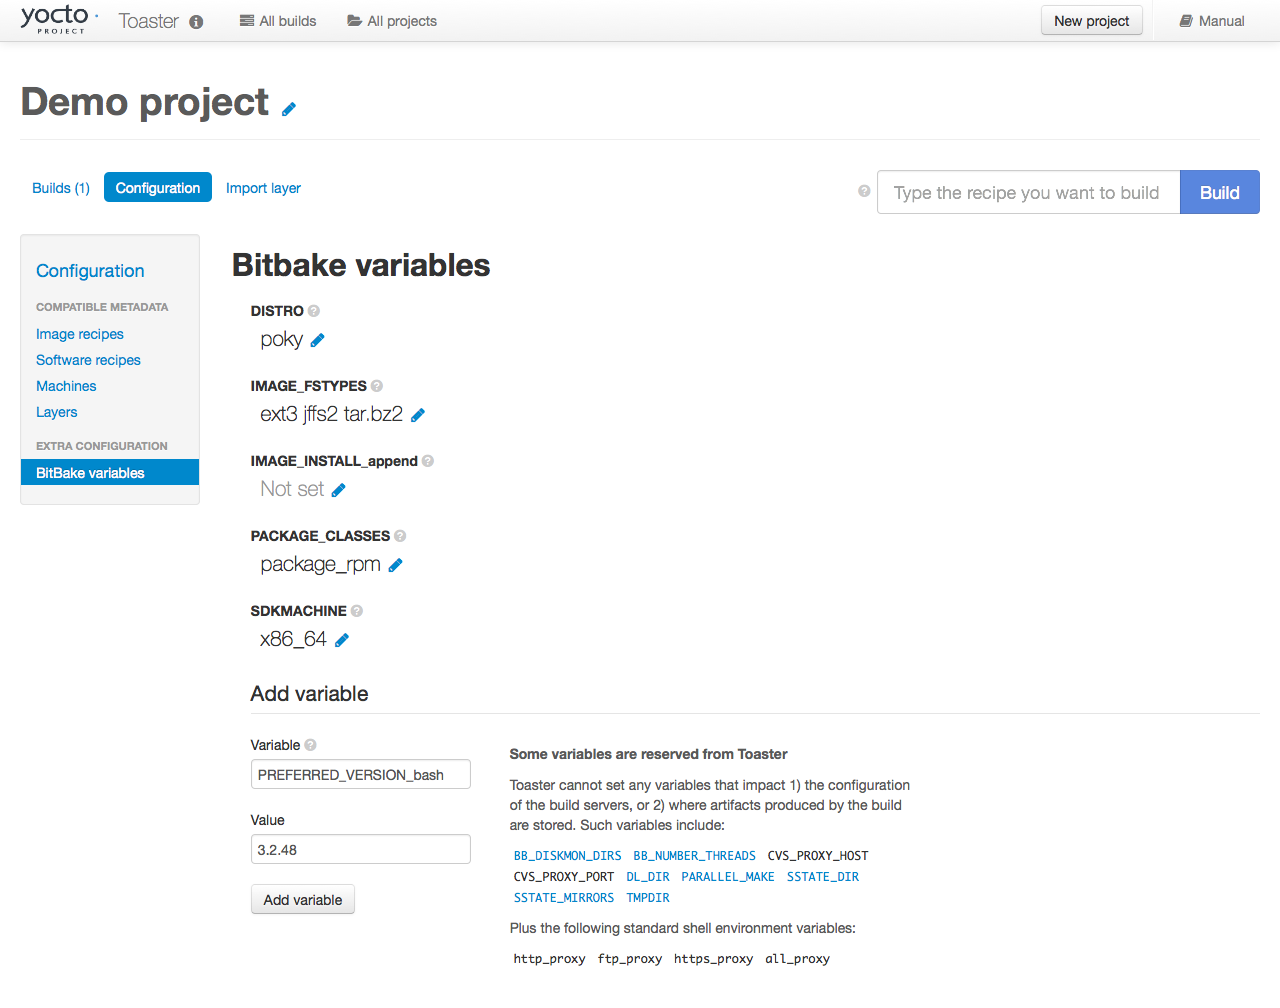This screenshot has width=1280, height=1008.
Task: Click help icon beside PACKAGE_CLASSES label
Action: (x=400, y=536)
